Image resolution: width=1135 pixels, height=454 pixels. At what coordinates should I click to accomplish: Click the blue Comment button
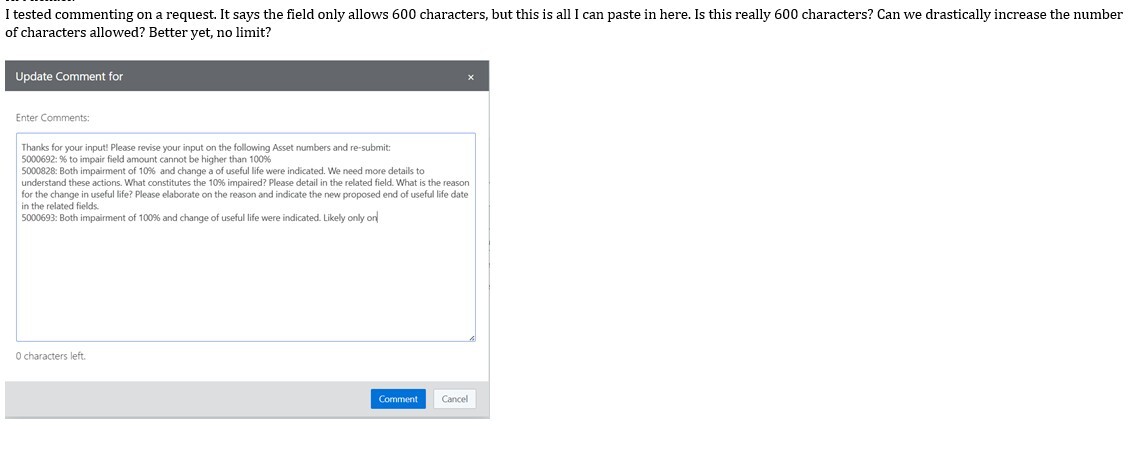(x=398, y=399)
